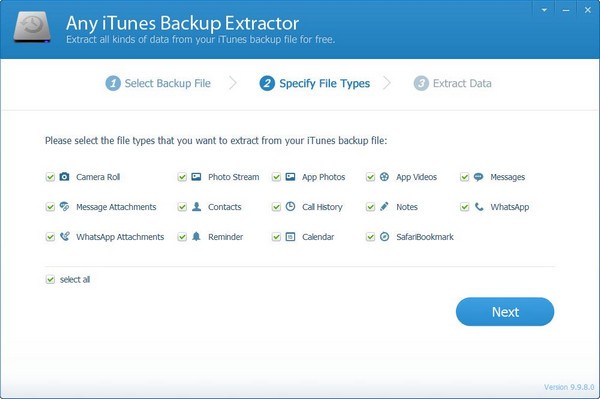
Task: Disable the WhatsApp checkbox
Action: click(465, 207)
